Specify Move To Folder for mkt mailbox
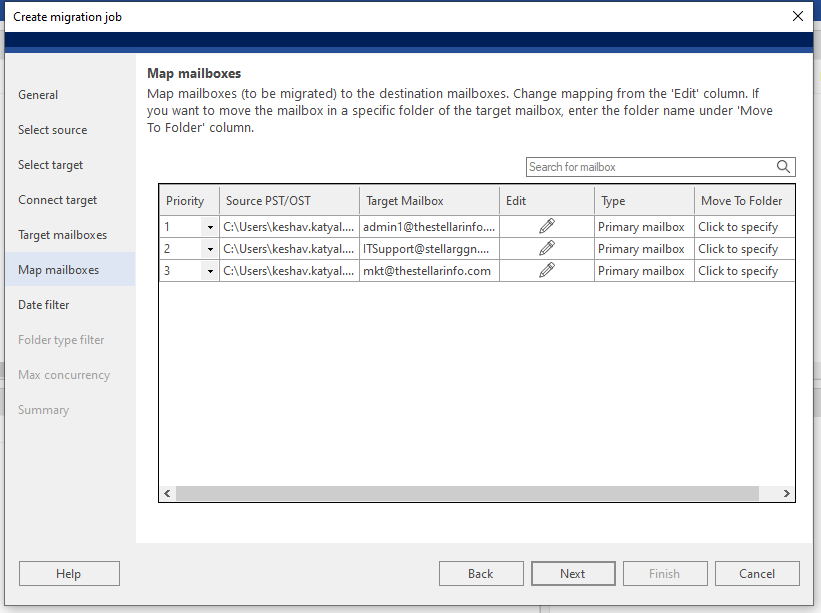Image resolution: width=821 pixels, height=613 pixels. [x=738, y=271]
